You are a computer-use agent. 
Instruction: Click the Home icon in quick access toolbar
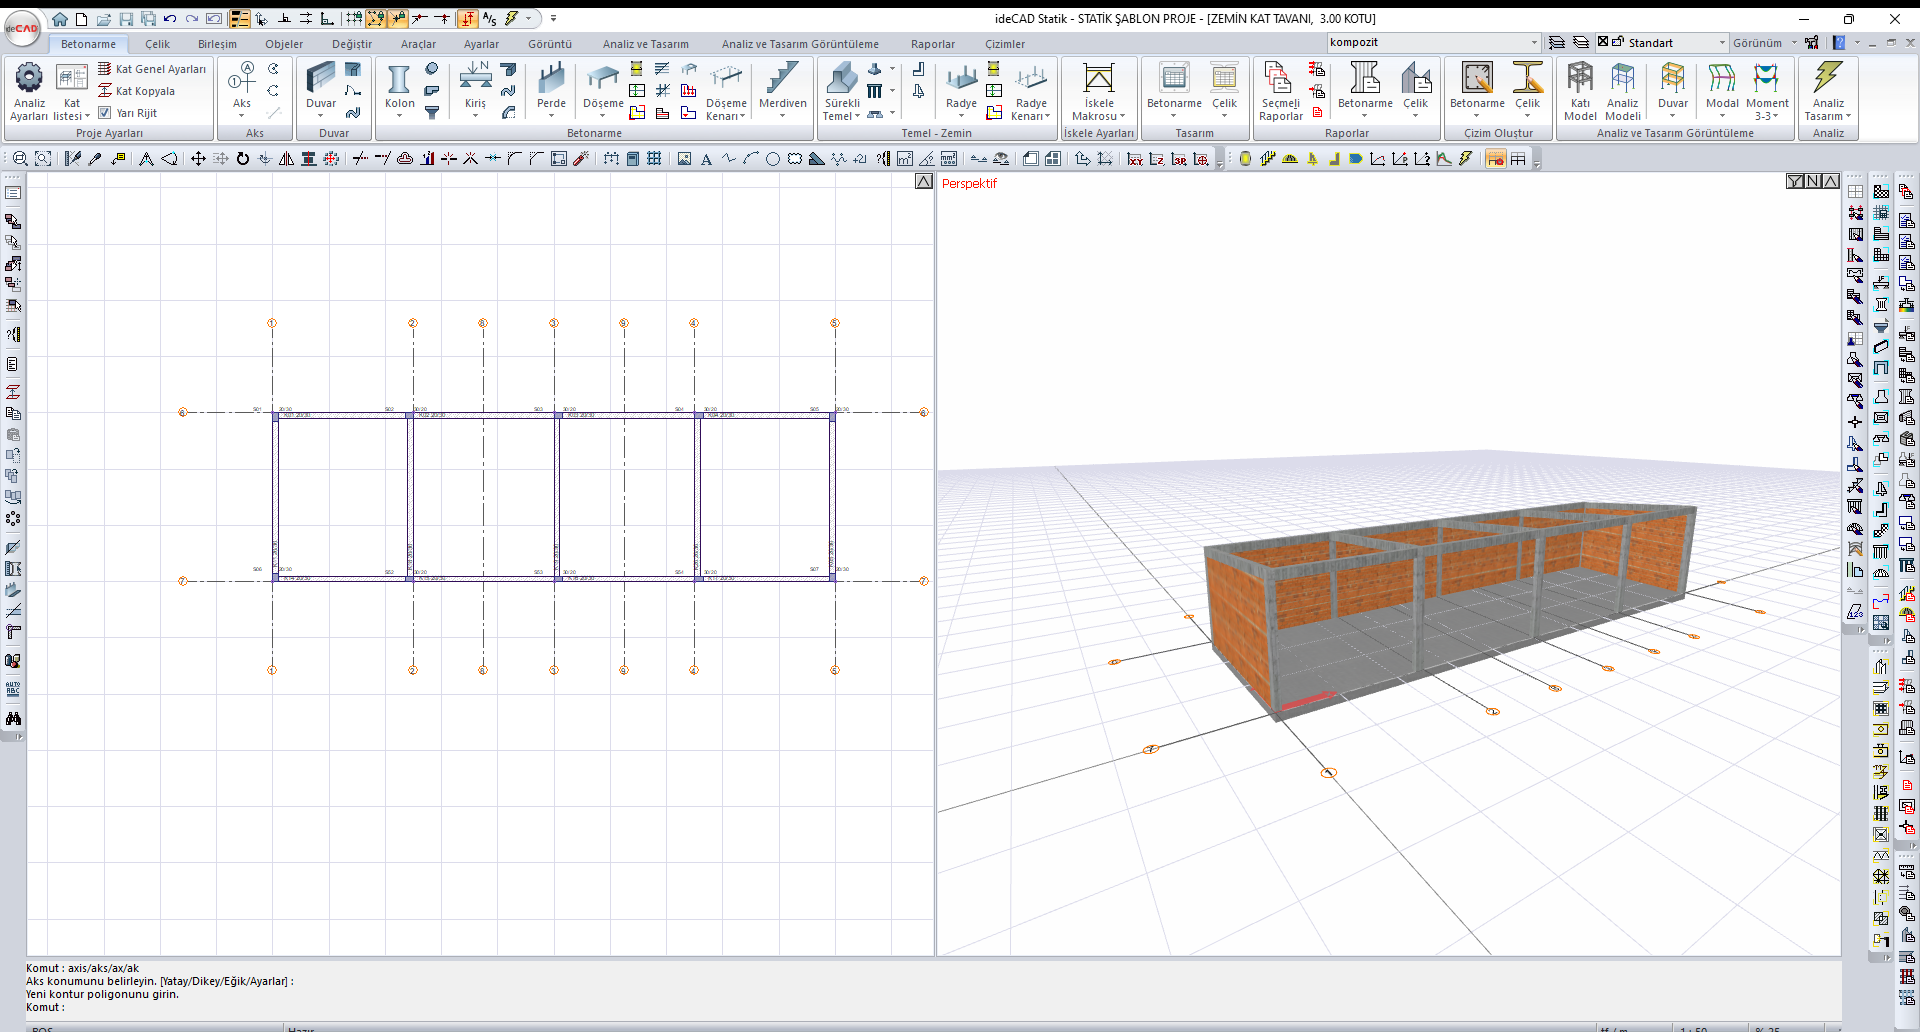point(60,19)
